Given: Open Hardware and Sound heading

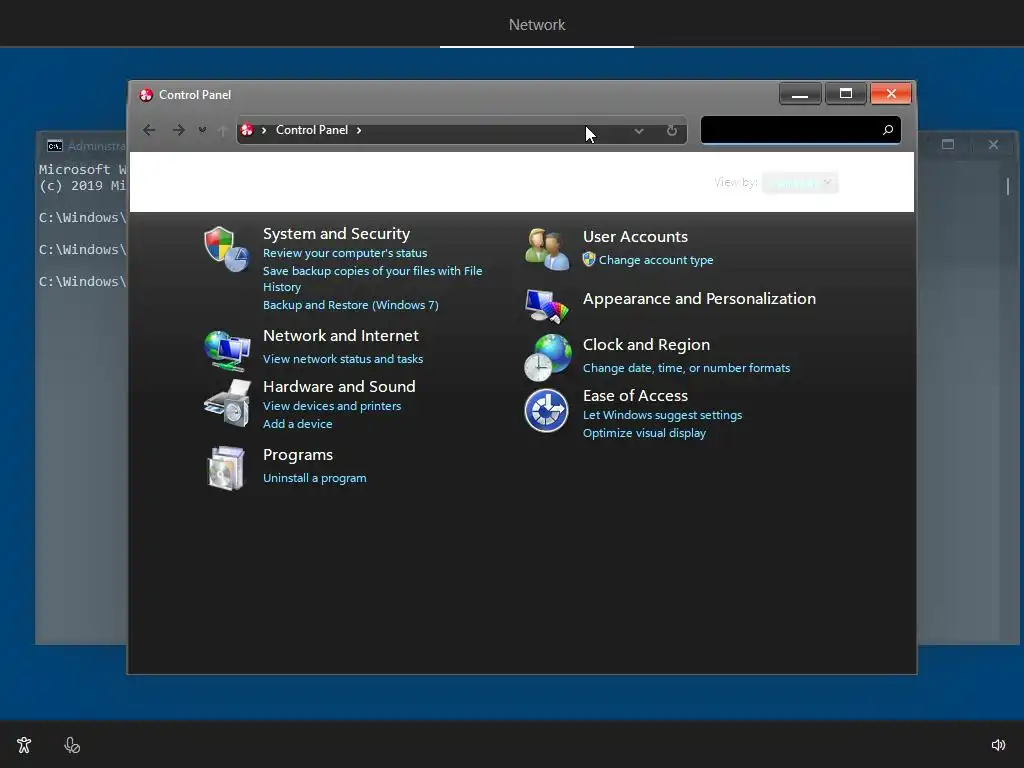Looking at the screenshot, I should (x=339, y=387).
